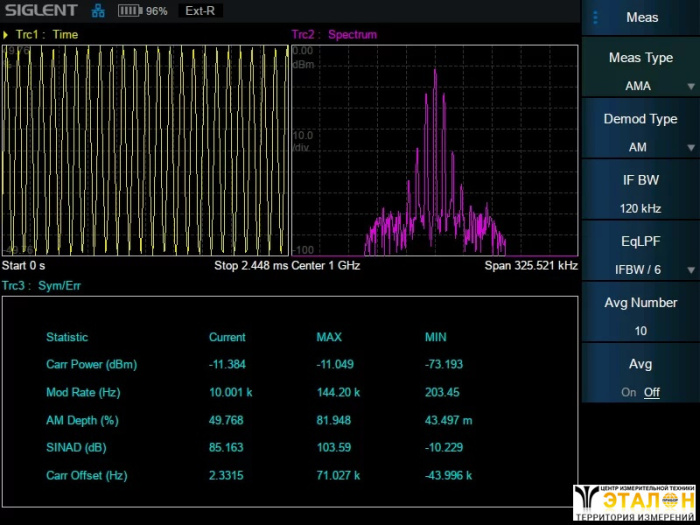This screenshot has width=700, height=525.
Task: Select the Trc2 Spectrum trace label
Action: click(334, 34)
